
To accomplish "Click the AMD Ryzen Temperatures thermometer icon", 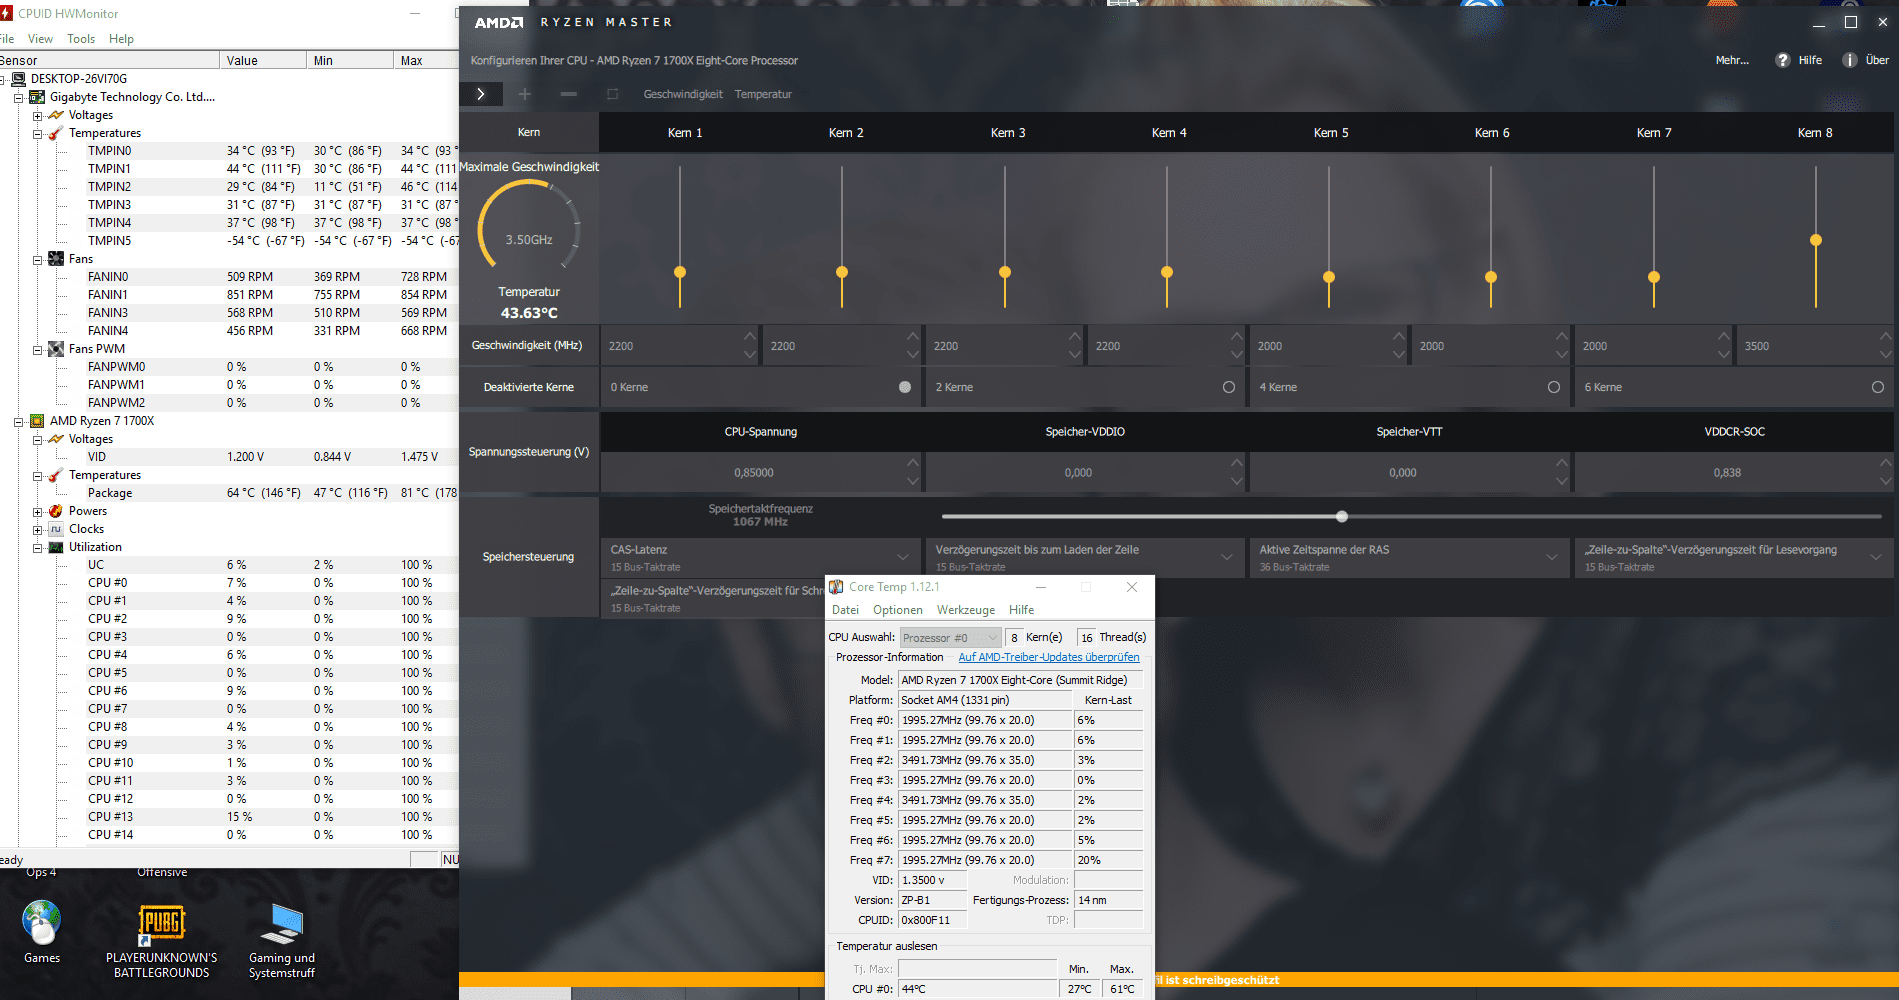I will tap(56, 475).
